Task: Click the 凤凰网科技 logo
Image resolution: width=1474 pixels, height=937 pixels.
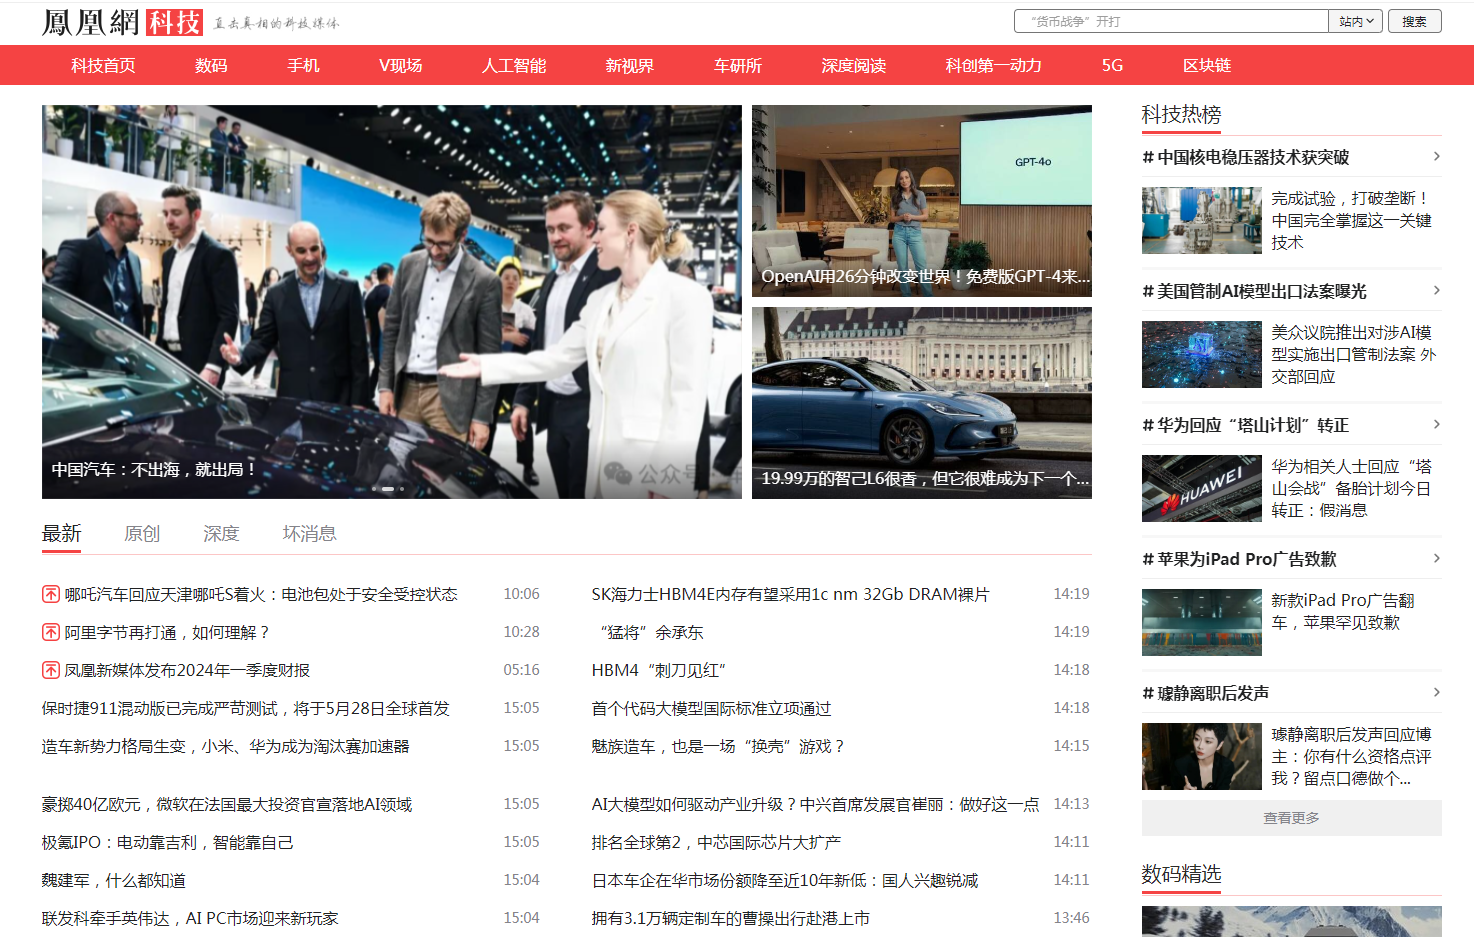Action: 122,22
